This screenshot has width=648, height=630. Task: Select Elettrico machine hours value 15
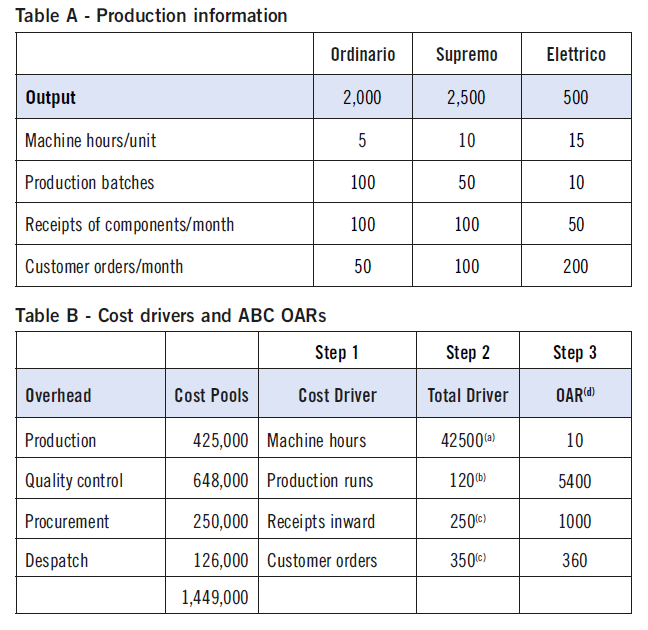(576, 141)
